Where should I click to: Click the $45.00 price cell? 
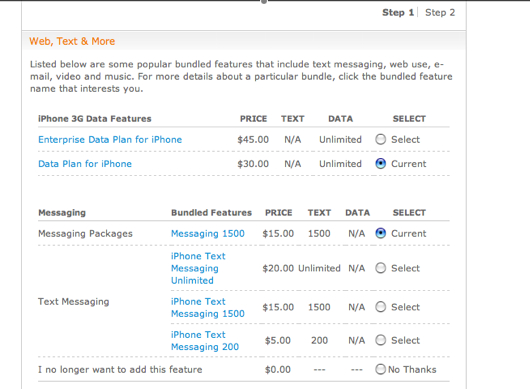point(253,140)
